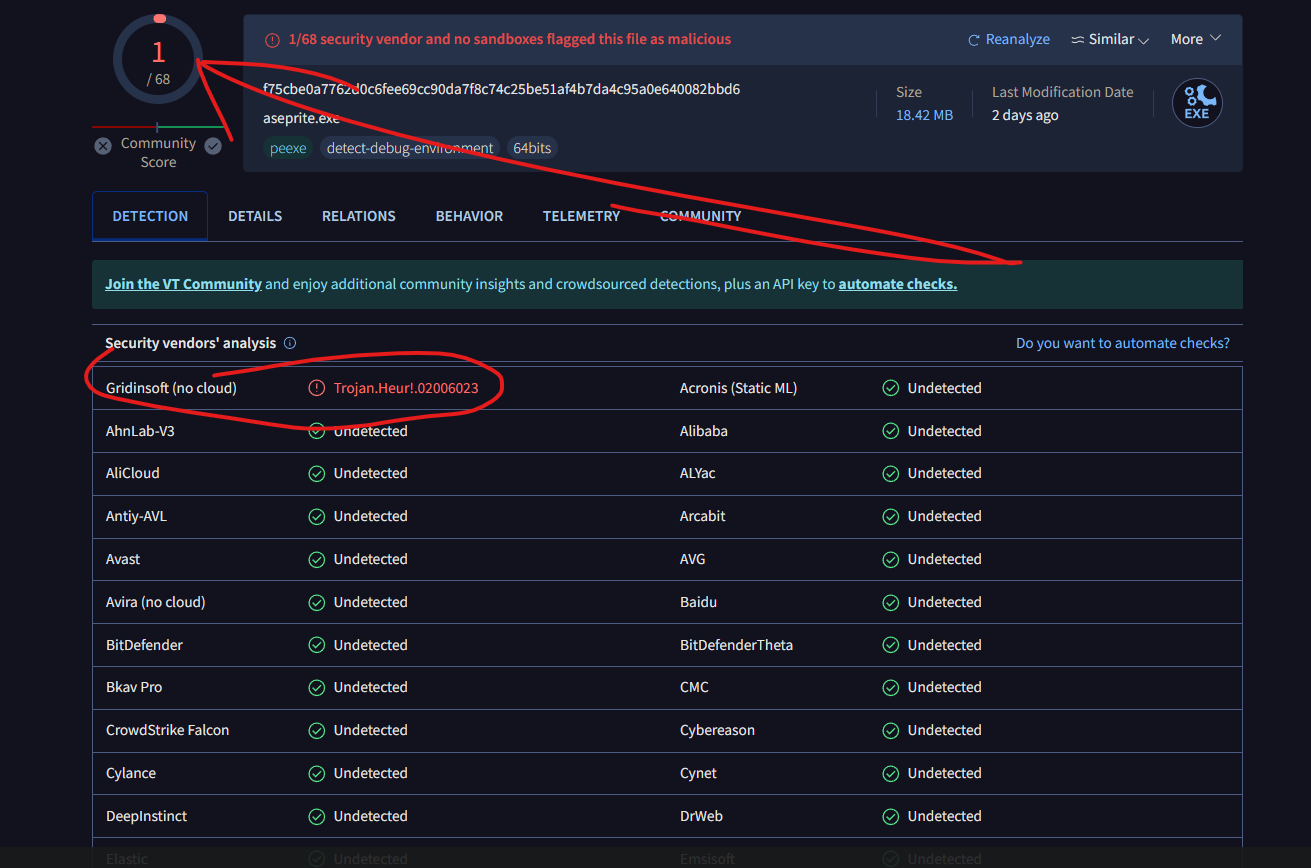The width and height of the screenshot is (1311, 868).
Task: Expand the More dropdown menu
Action: [x=1196, y=40]
